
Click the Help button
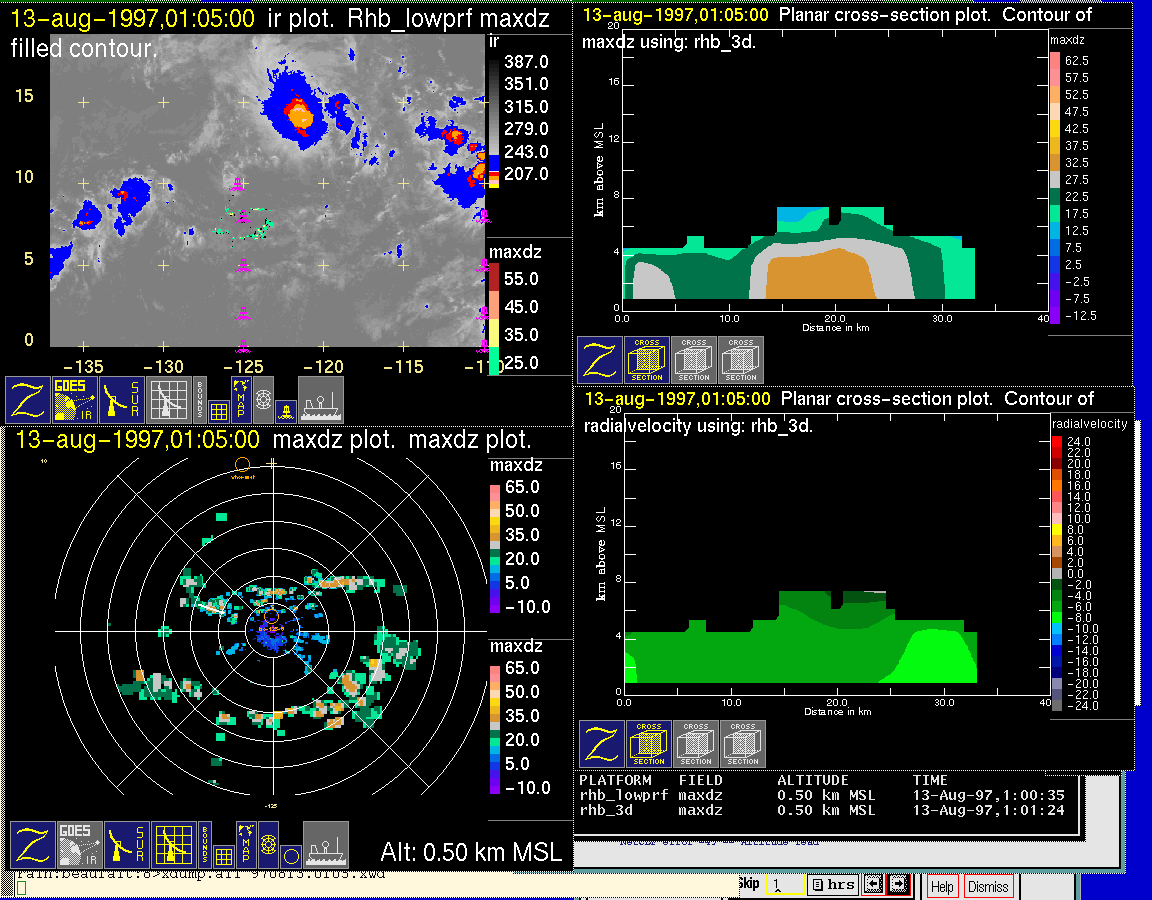(941, 886)
